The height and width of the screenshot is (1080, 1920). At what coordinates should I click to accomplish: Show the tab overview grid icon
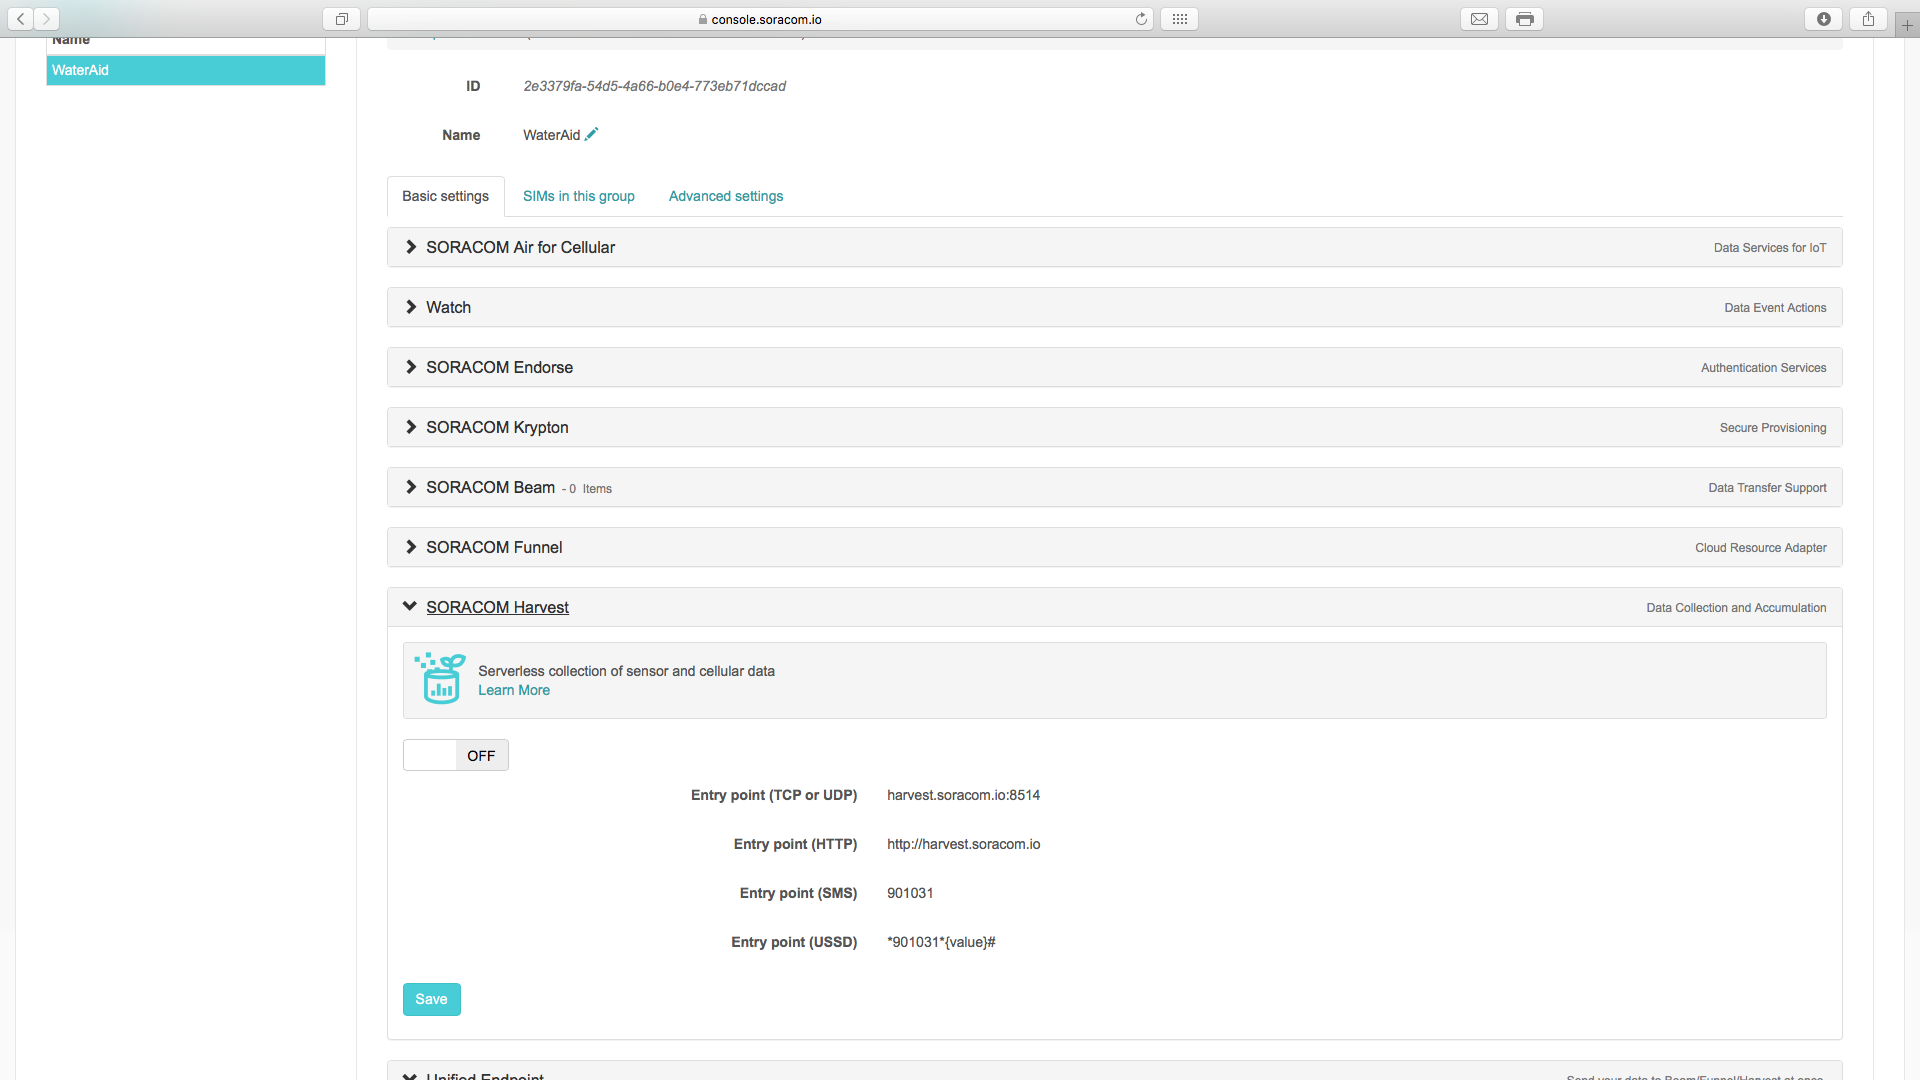pos(1180,19)
